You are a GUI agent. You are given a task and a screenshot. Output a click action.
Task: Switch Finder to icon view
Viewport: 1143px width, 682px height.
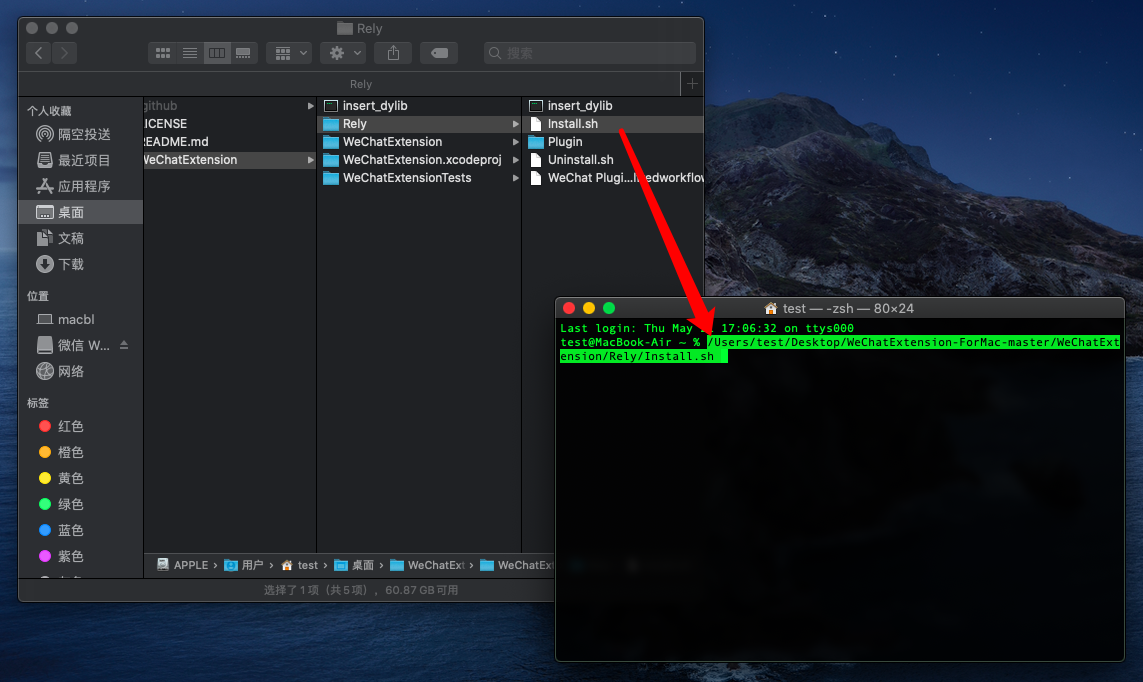pos(163,52)
